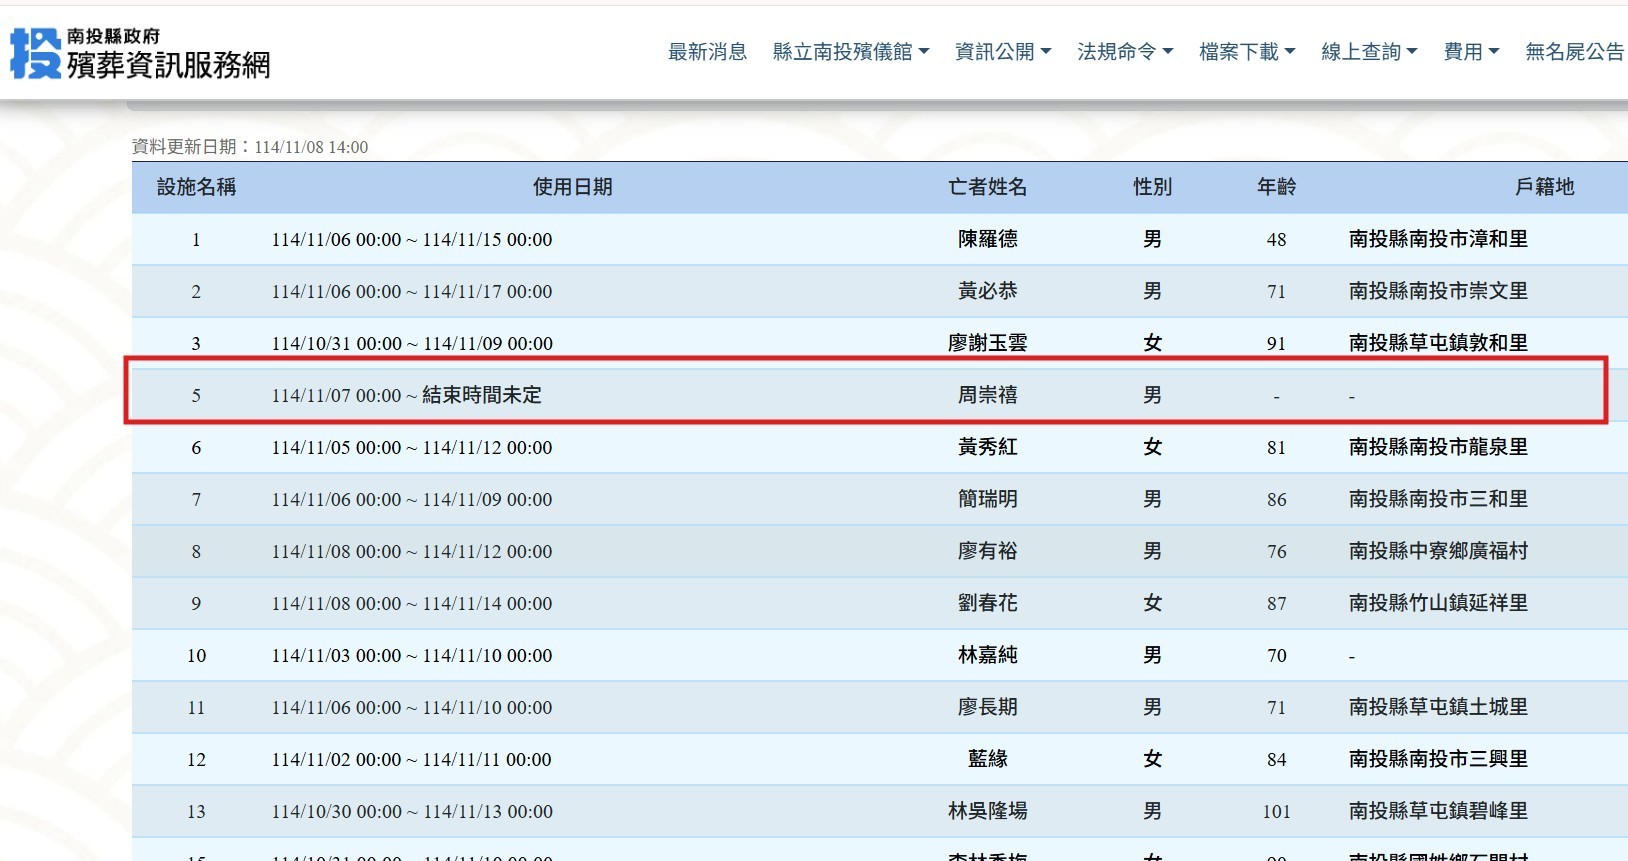The height and width of the screenshot is (861, 1628).
Task: Open the 線上查詢 dropdown menu
Action: click(1368, 52)
